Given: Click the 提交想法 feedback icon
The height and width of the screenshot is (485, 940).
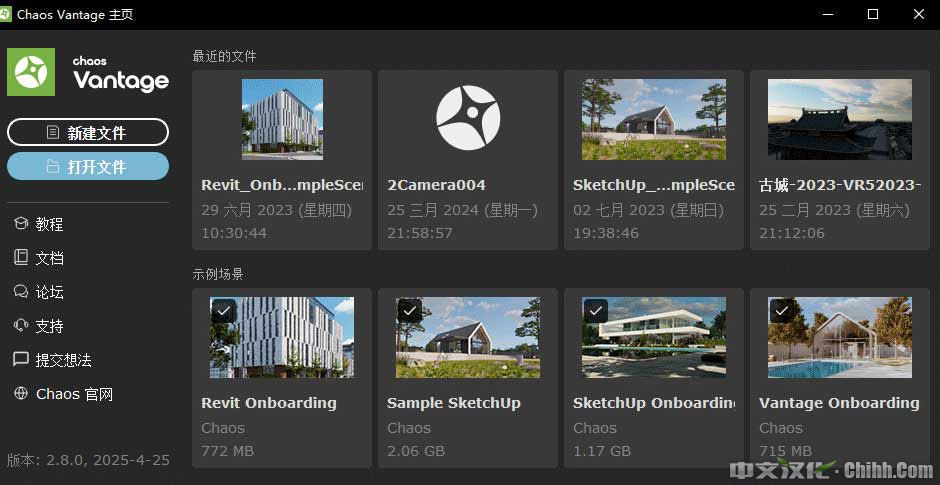Looking at the screenshot, I should pos(20,360).
